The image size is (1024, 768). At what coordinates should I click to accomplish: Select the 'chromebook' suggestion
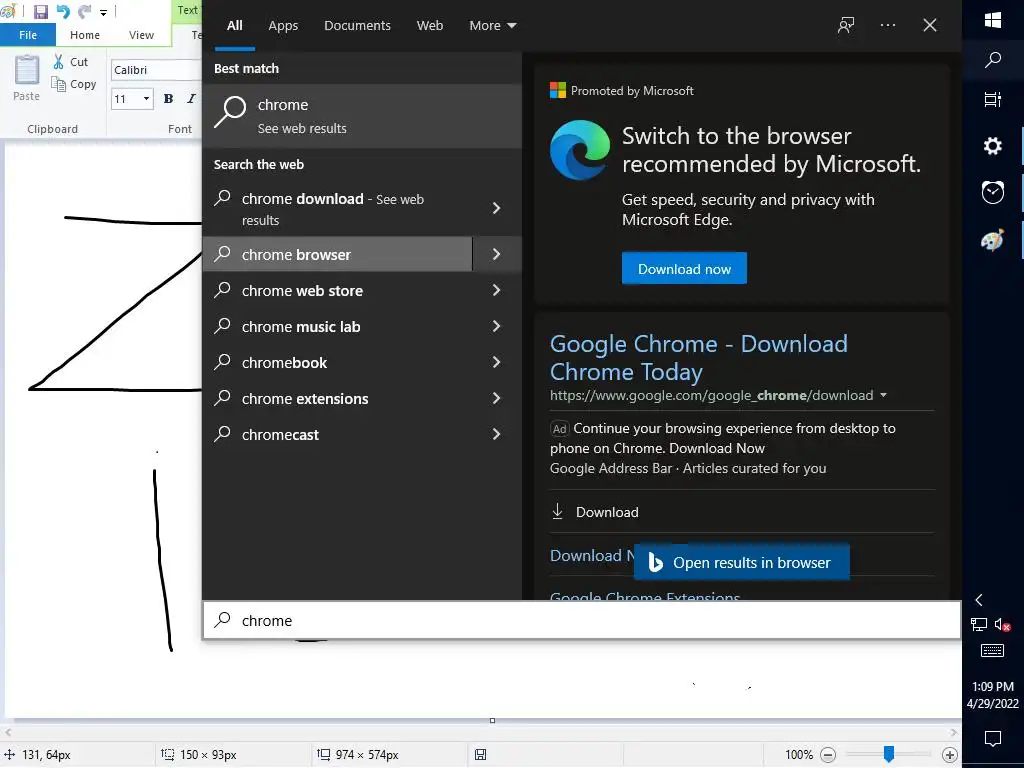[x=338, y=362]
